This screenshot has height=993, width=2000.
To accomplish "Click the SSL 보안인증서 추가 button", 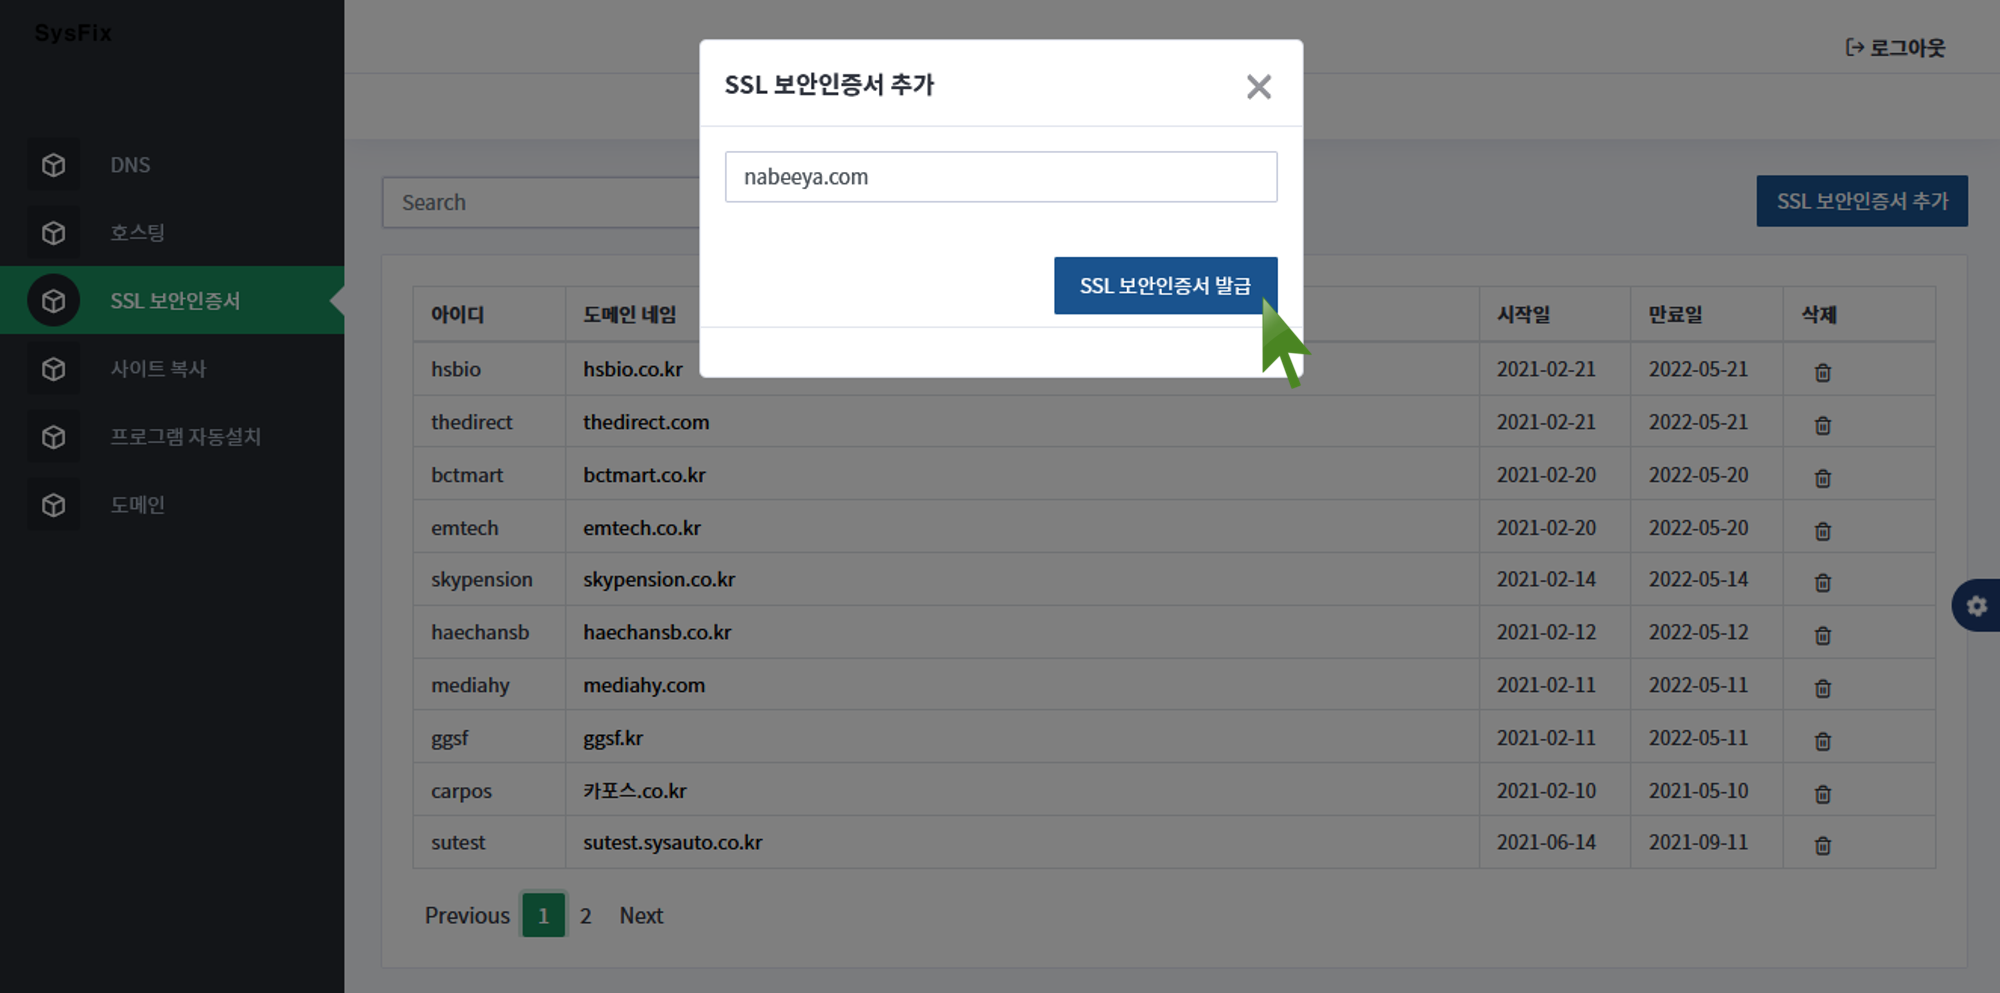I will click(1861, 201).
